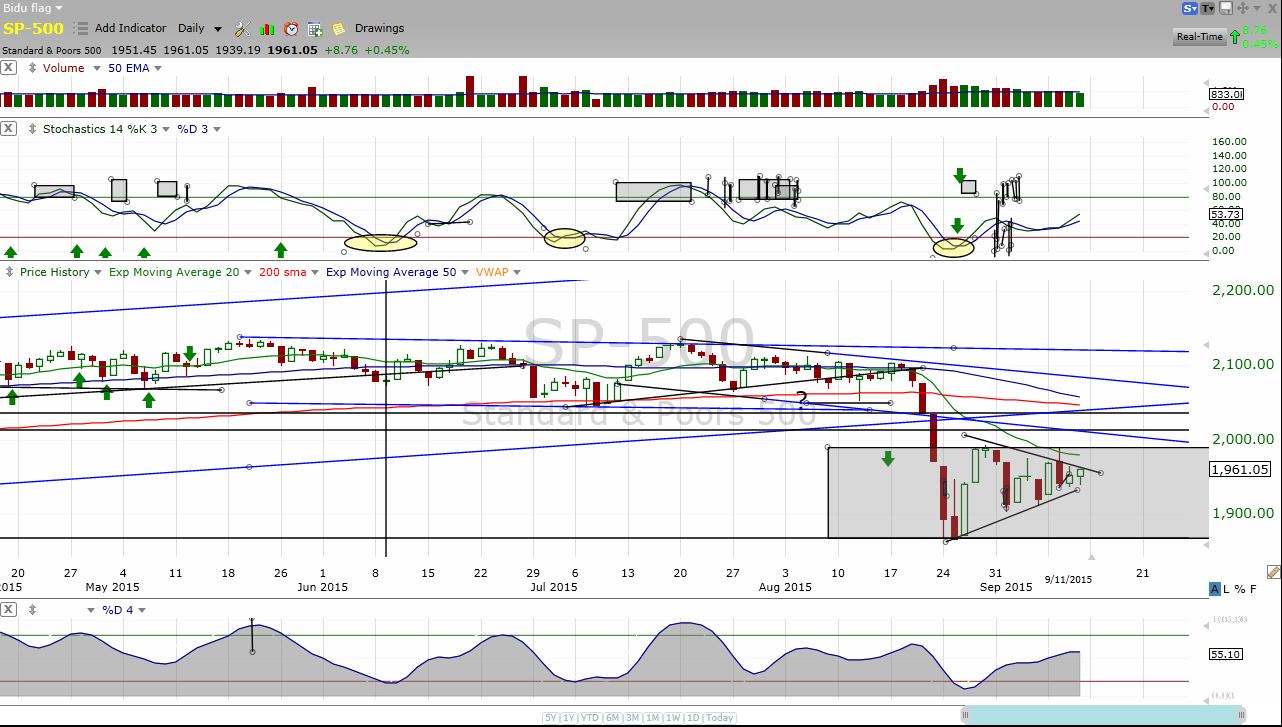Open the Drawings menu

[x=379, y=29]
